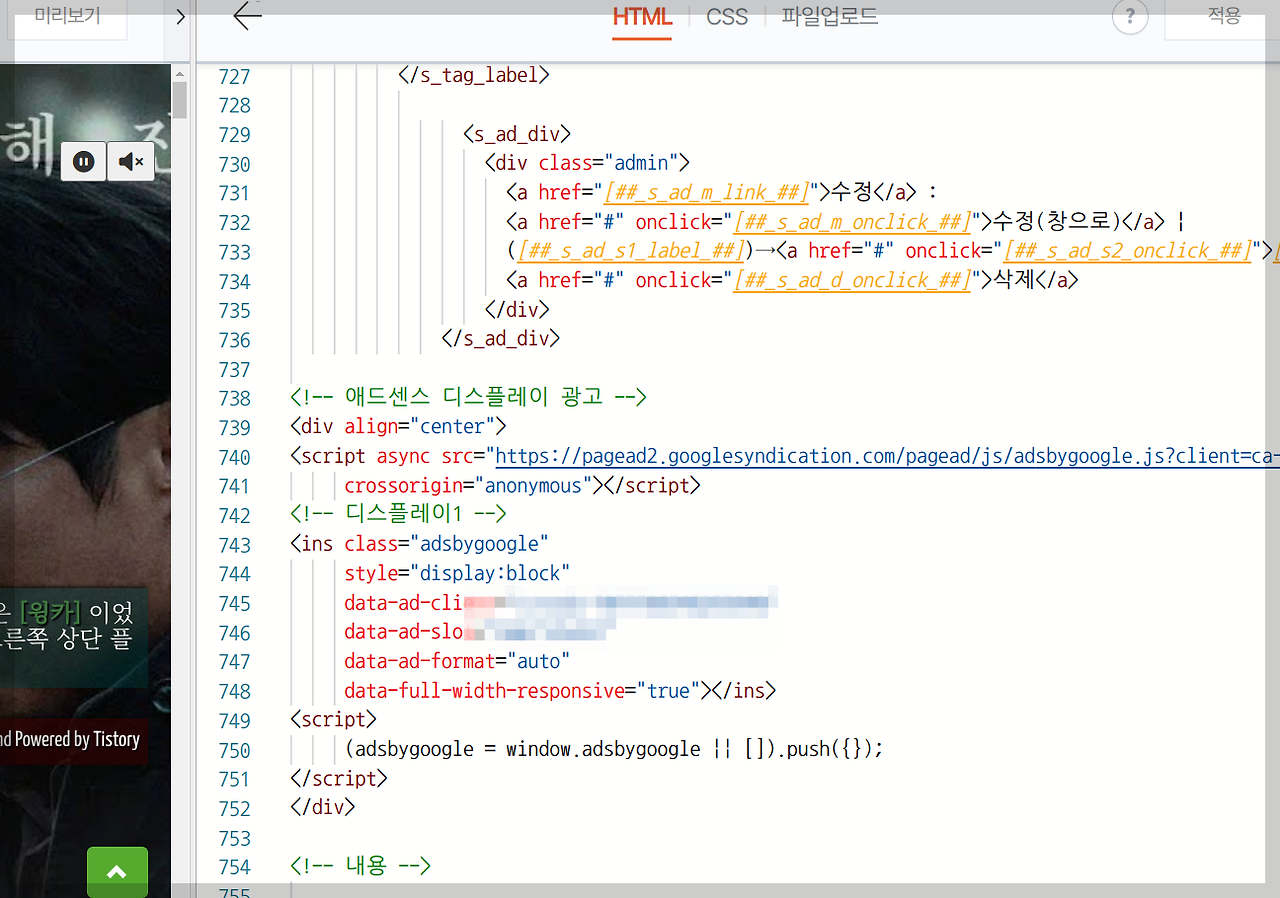Click the data-ad-format="auto" attribute
The height and width of the screenshot is (898, 1280).
[x=457, y=660]
